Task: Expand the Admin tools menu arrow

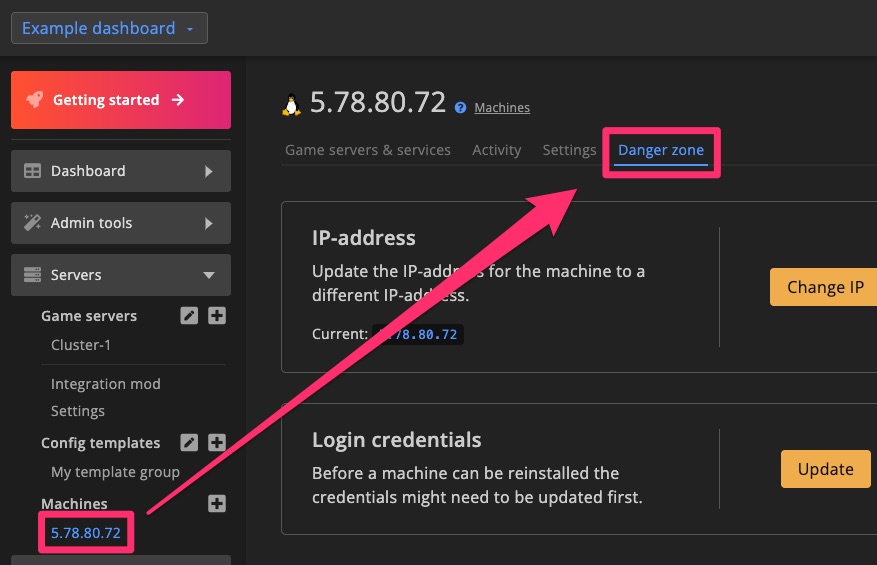Action: coord(208,223)
